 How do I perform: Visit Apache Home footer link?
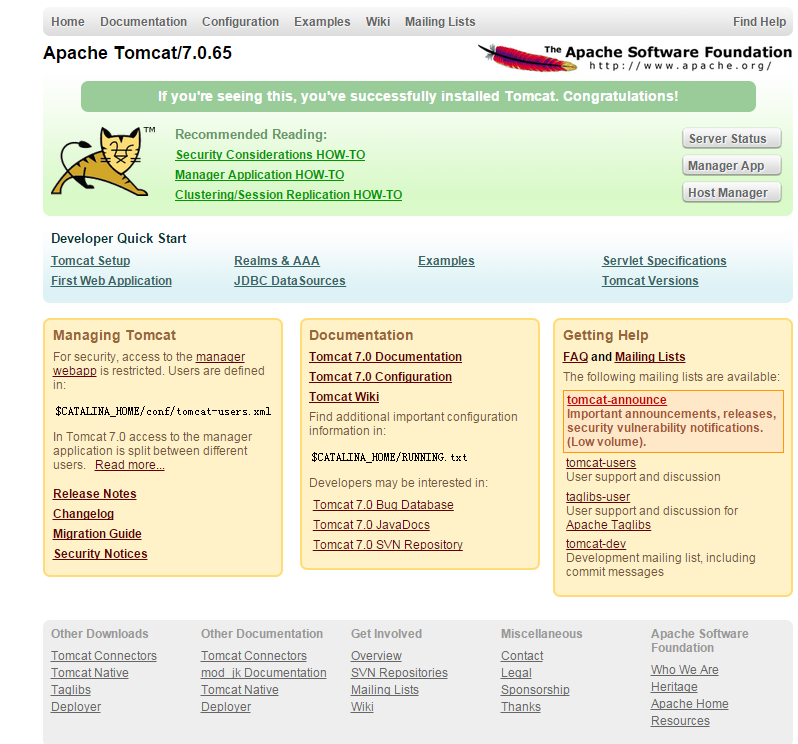690,704
